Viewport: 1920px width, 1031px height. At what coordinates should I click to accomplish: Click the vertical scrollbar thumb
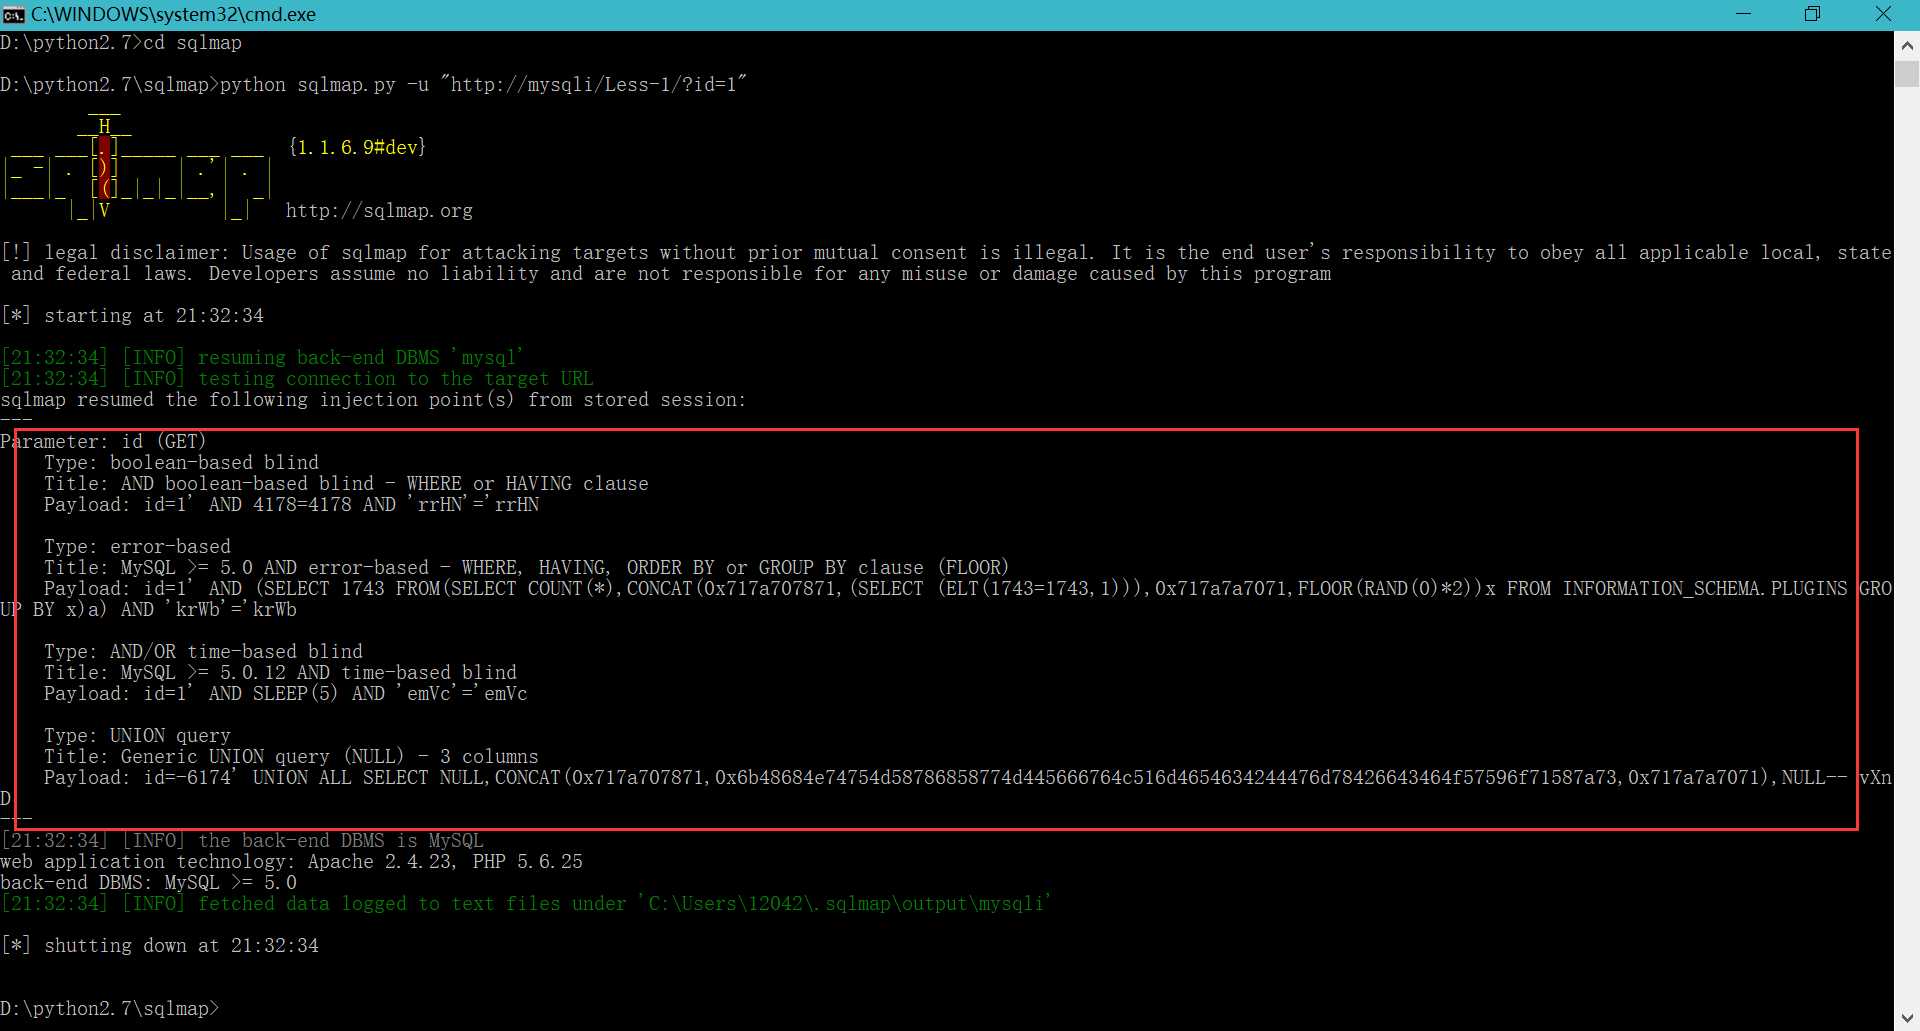(x=1907, y=74)
